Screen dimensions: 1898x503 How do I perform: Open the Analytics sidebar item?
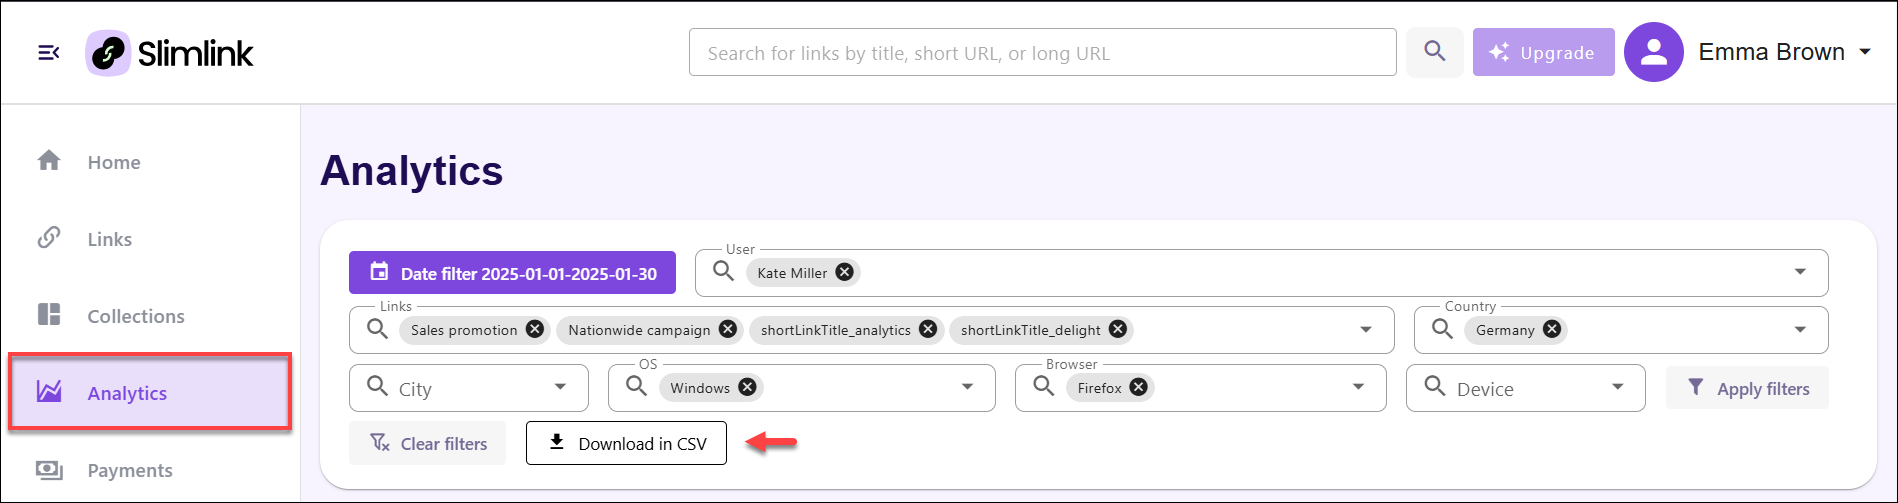click(x=150, y=392)
